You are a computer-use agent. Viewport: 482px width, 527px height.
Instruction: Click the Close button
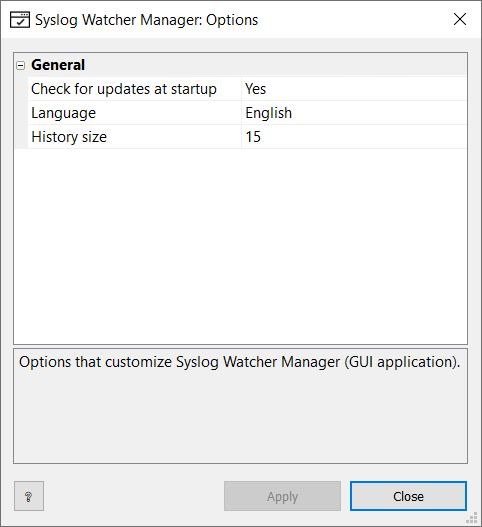[408, 496]
